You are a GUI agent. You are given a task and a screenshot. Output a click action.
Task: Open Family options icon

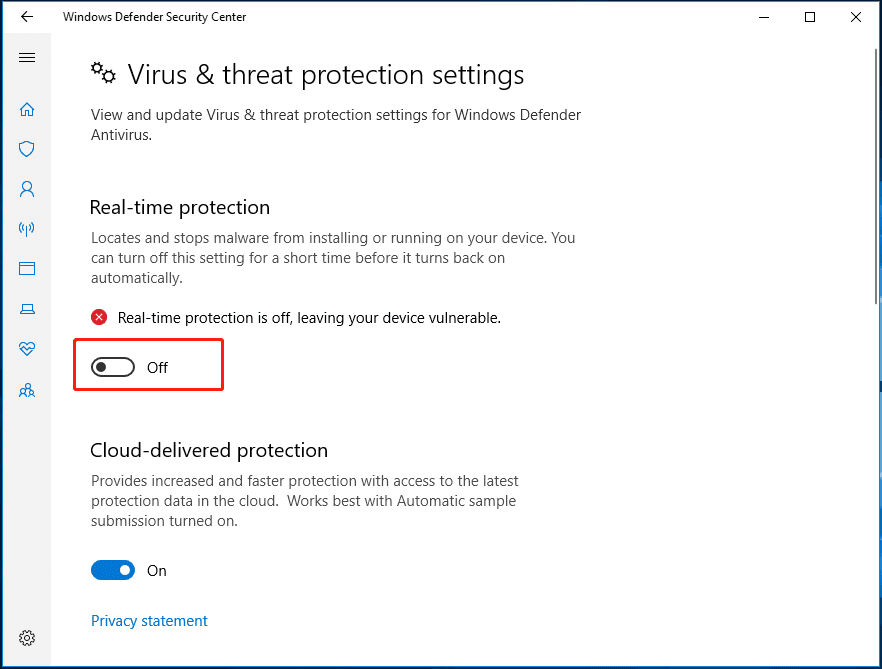click(x=27, y=390)
